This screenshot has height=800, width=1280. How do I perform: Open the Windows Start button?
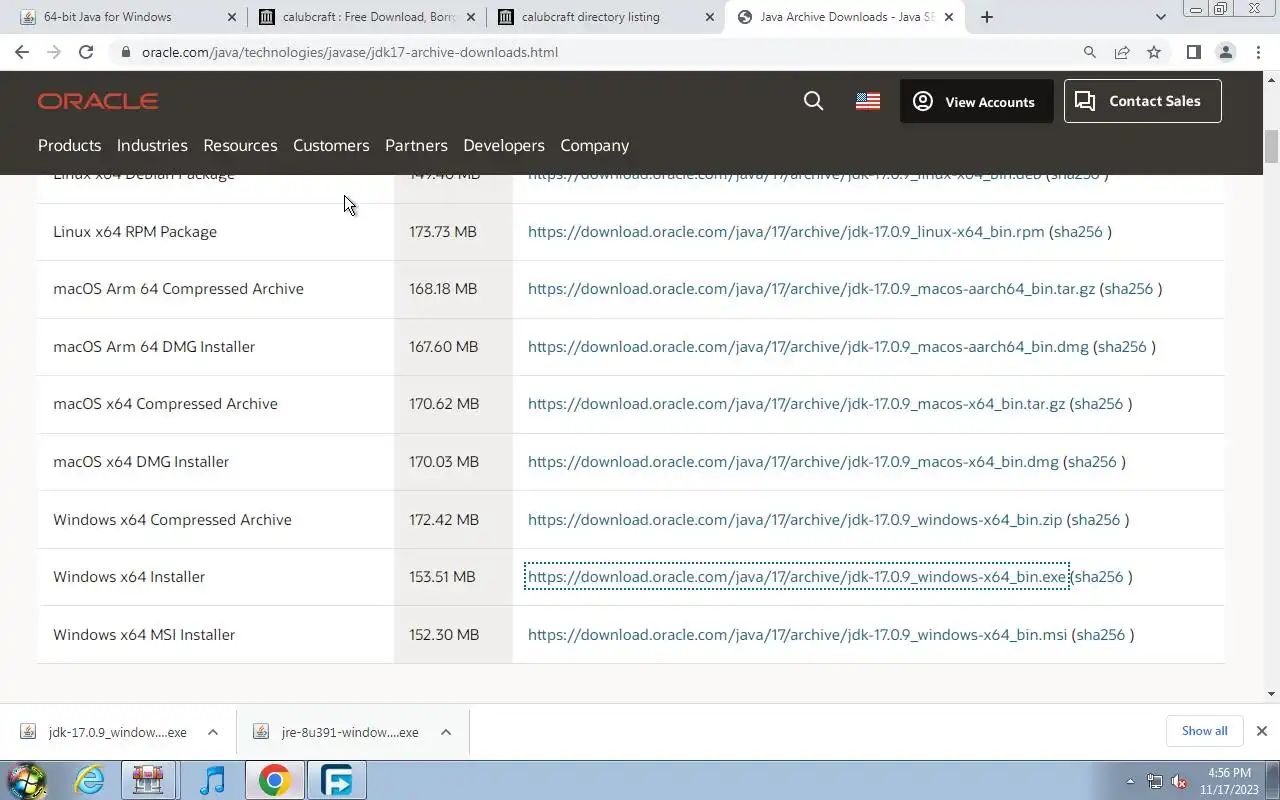26,780
